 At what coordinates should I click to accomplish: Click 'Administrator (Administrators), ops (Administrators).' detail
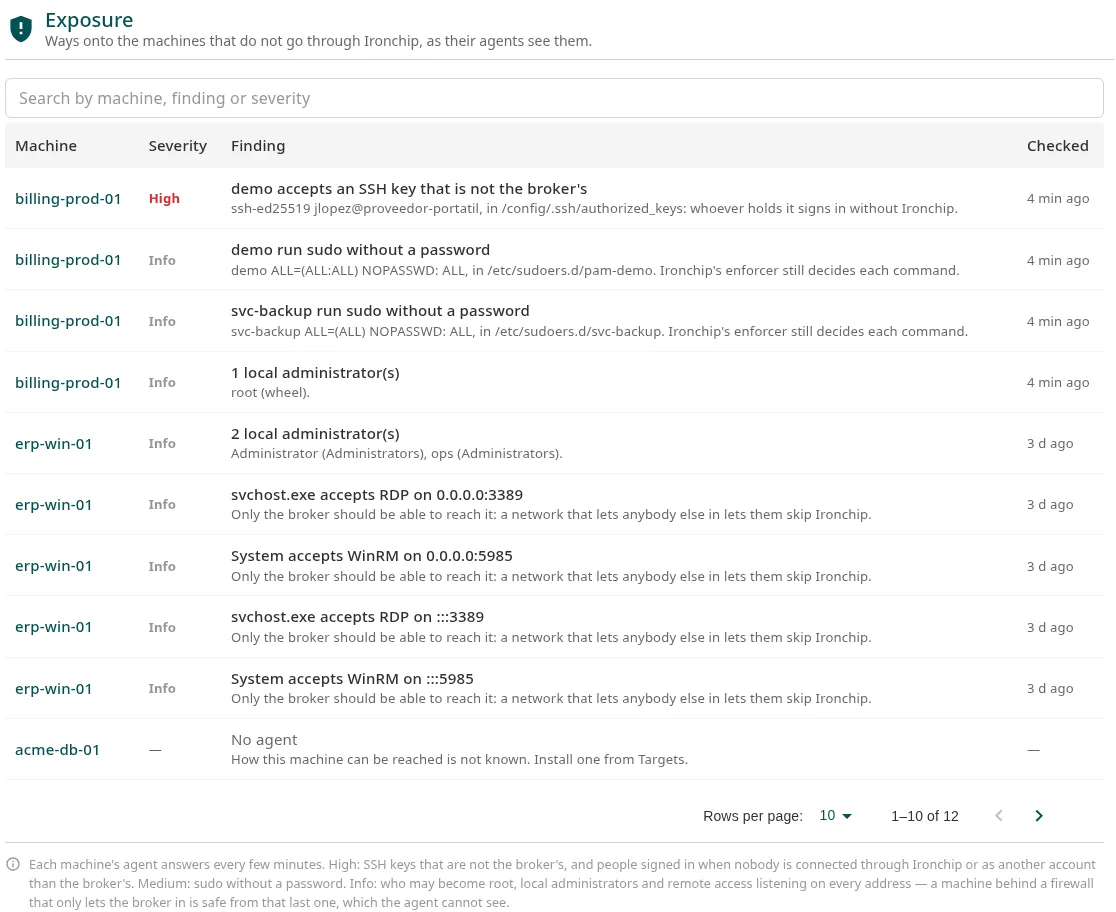396,454
